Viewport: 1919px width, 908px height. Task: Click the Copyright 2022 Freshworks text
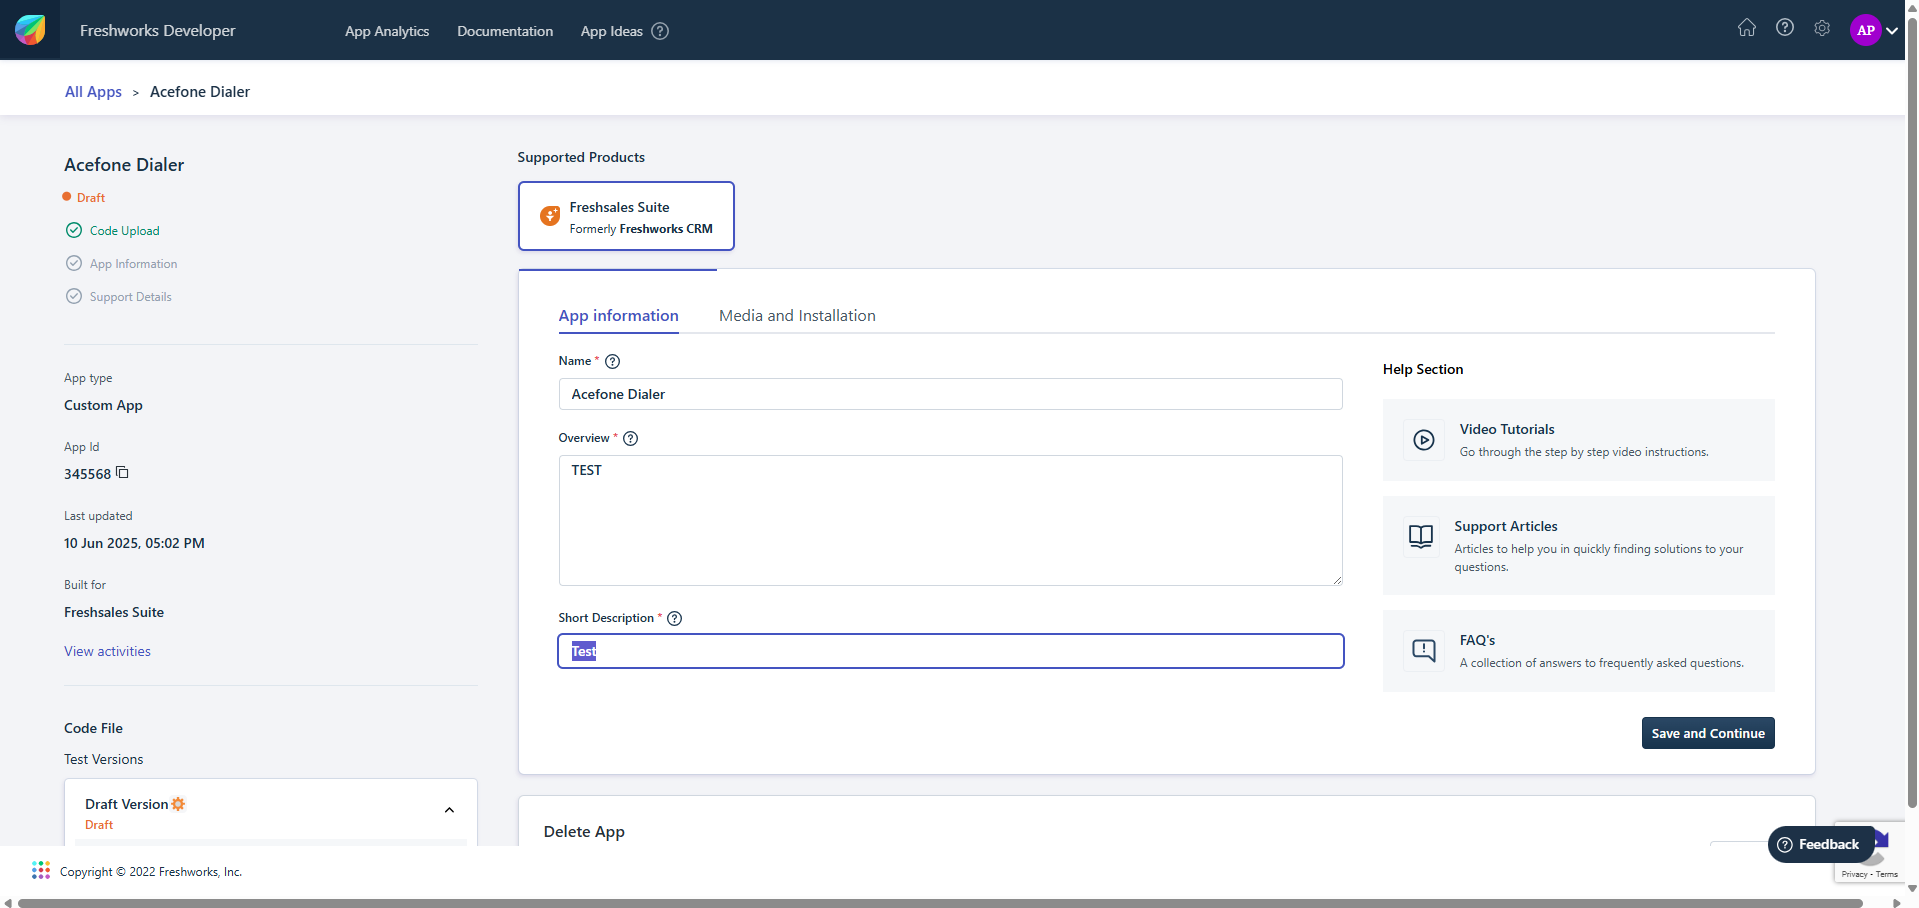pyautogui.click(x=151, y=872)
